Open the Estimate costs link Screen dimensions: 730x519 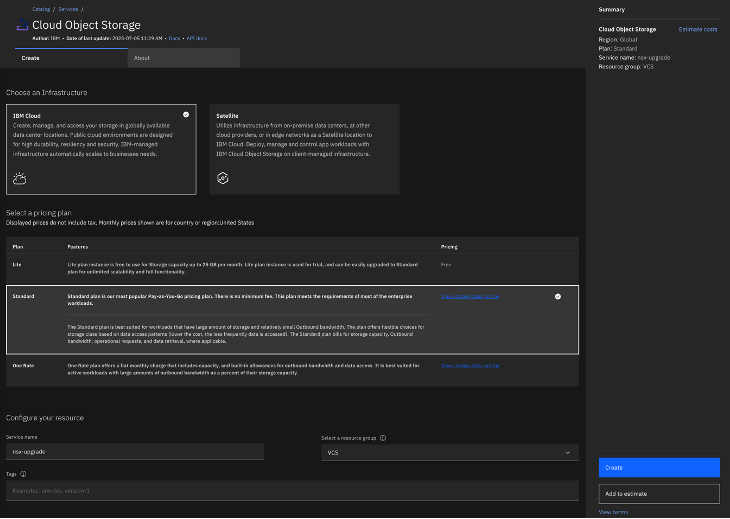(698, 29)
